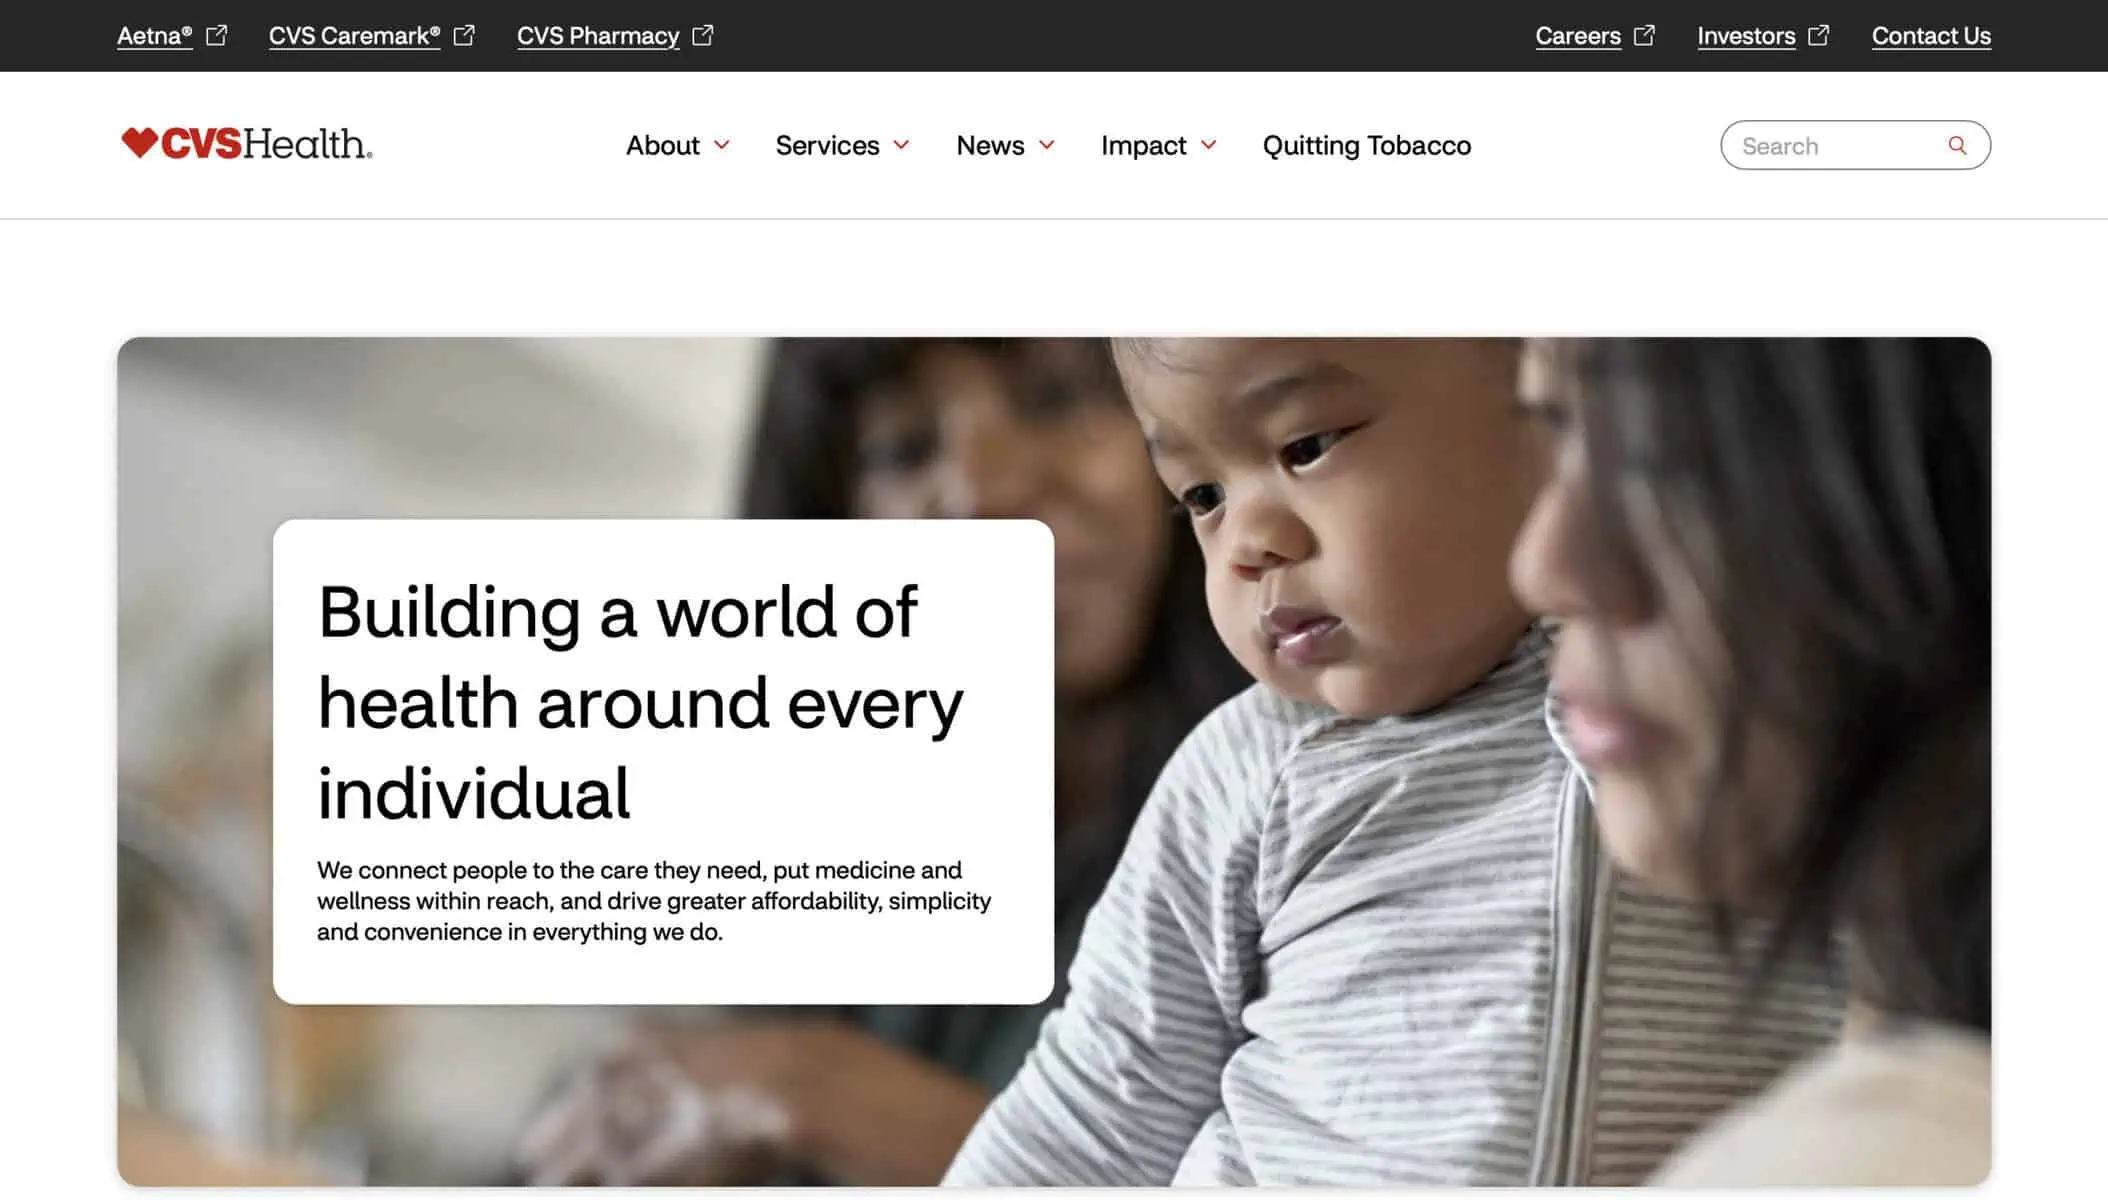Click the CVS Health heart logo
The width and height of the screenshot is (2108, 1200).
click(x=246, y=144)
